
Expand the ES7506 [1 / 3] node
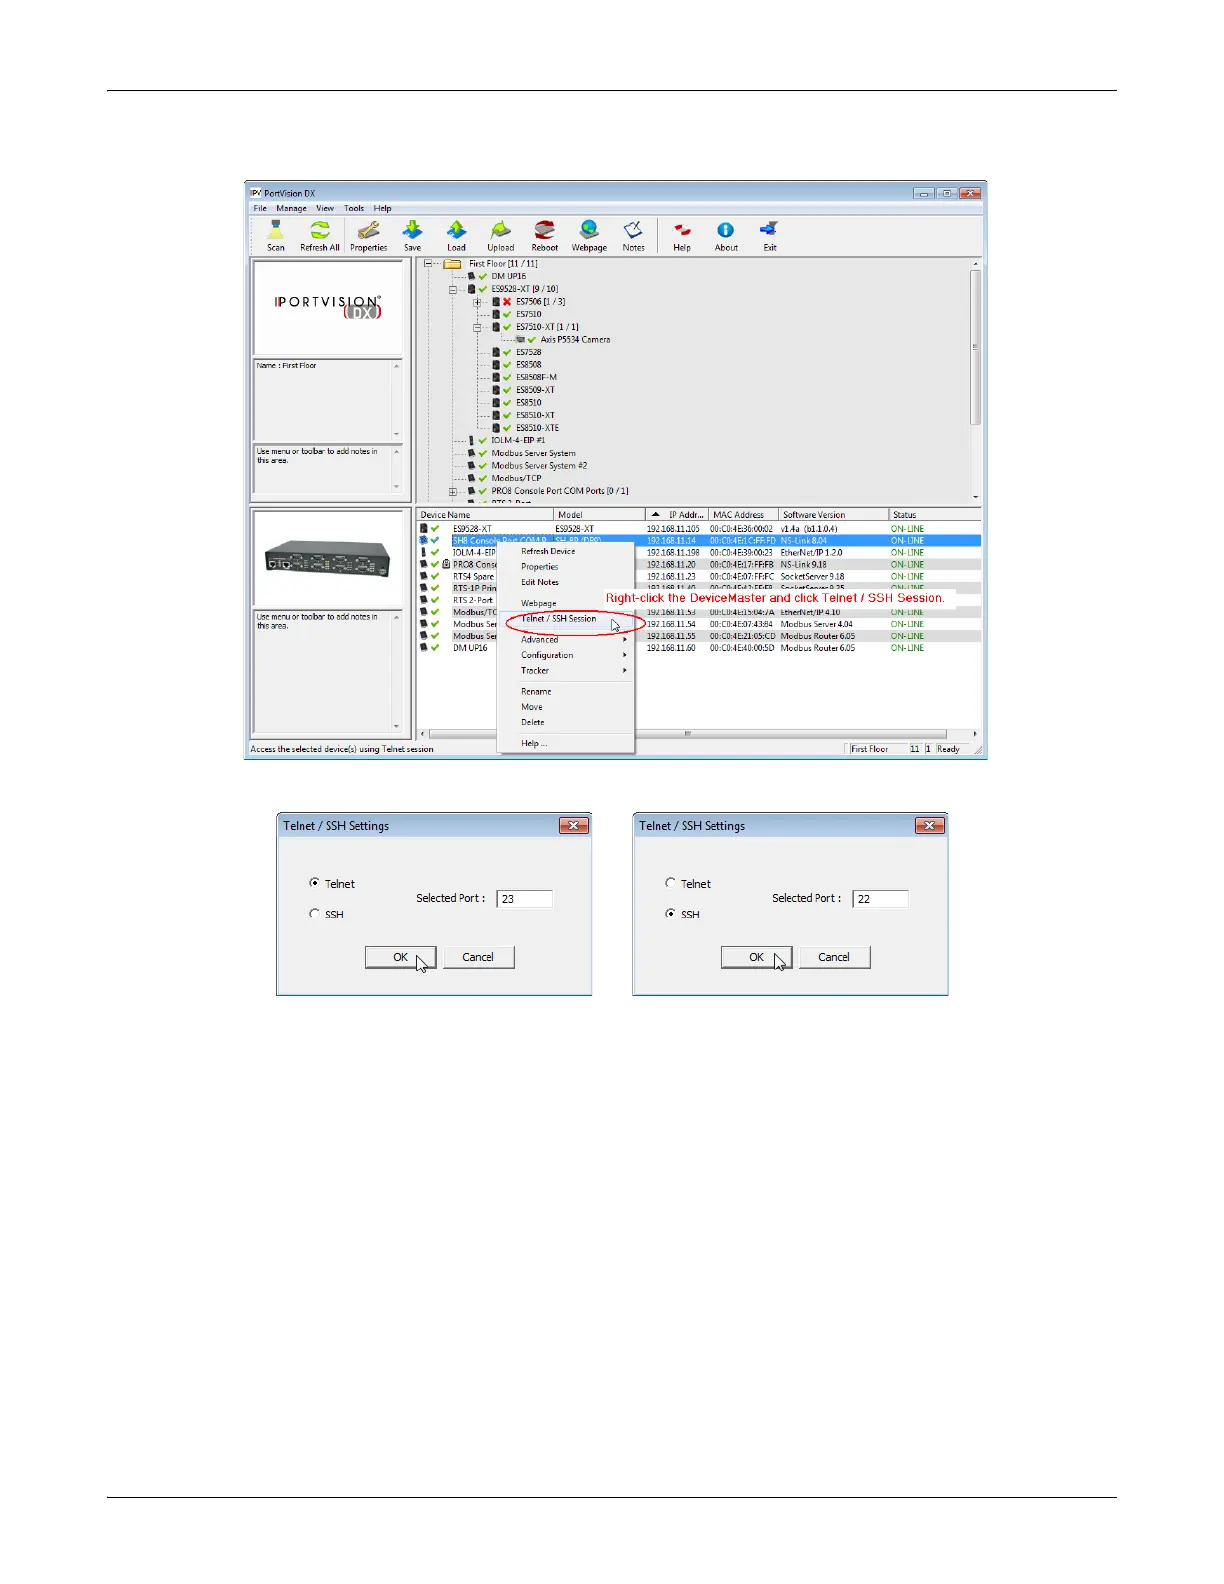478,302
